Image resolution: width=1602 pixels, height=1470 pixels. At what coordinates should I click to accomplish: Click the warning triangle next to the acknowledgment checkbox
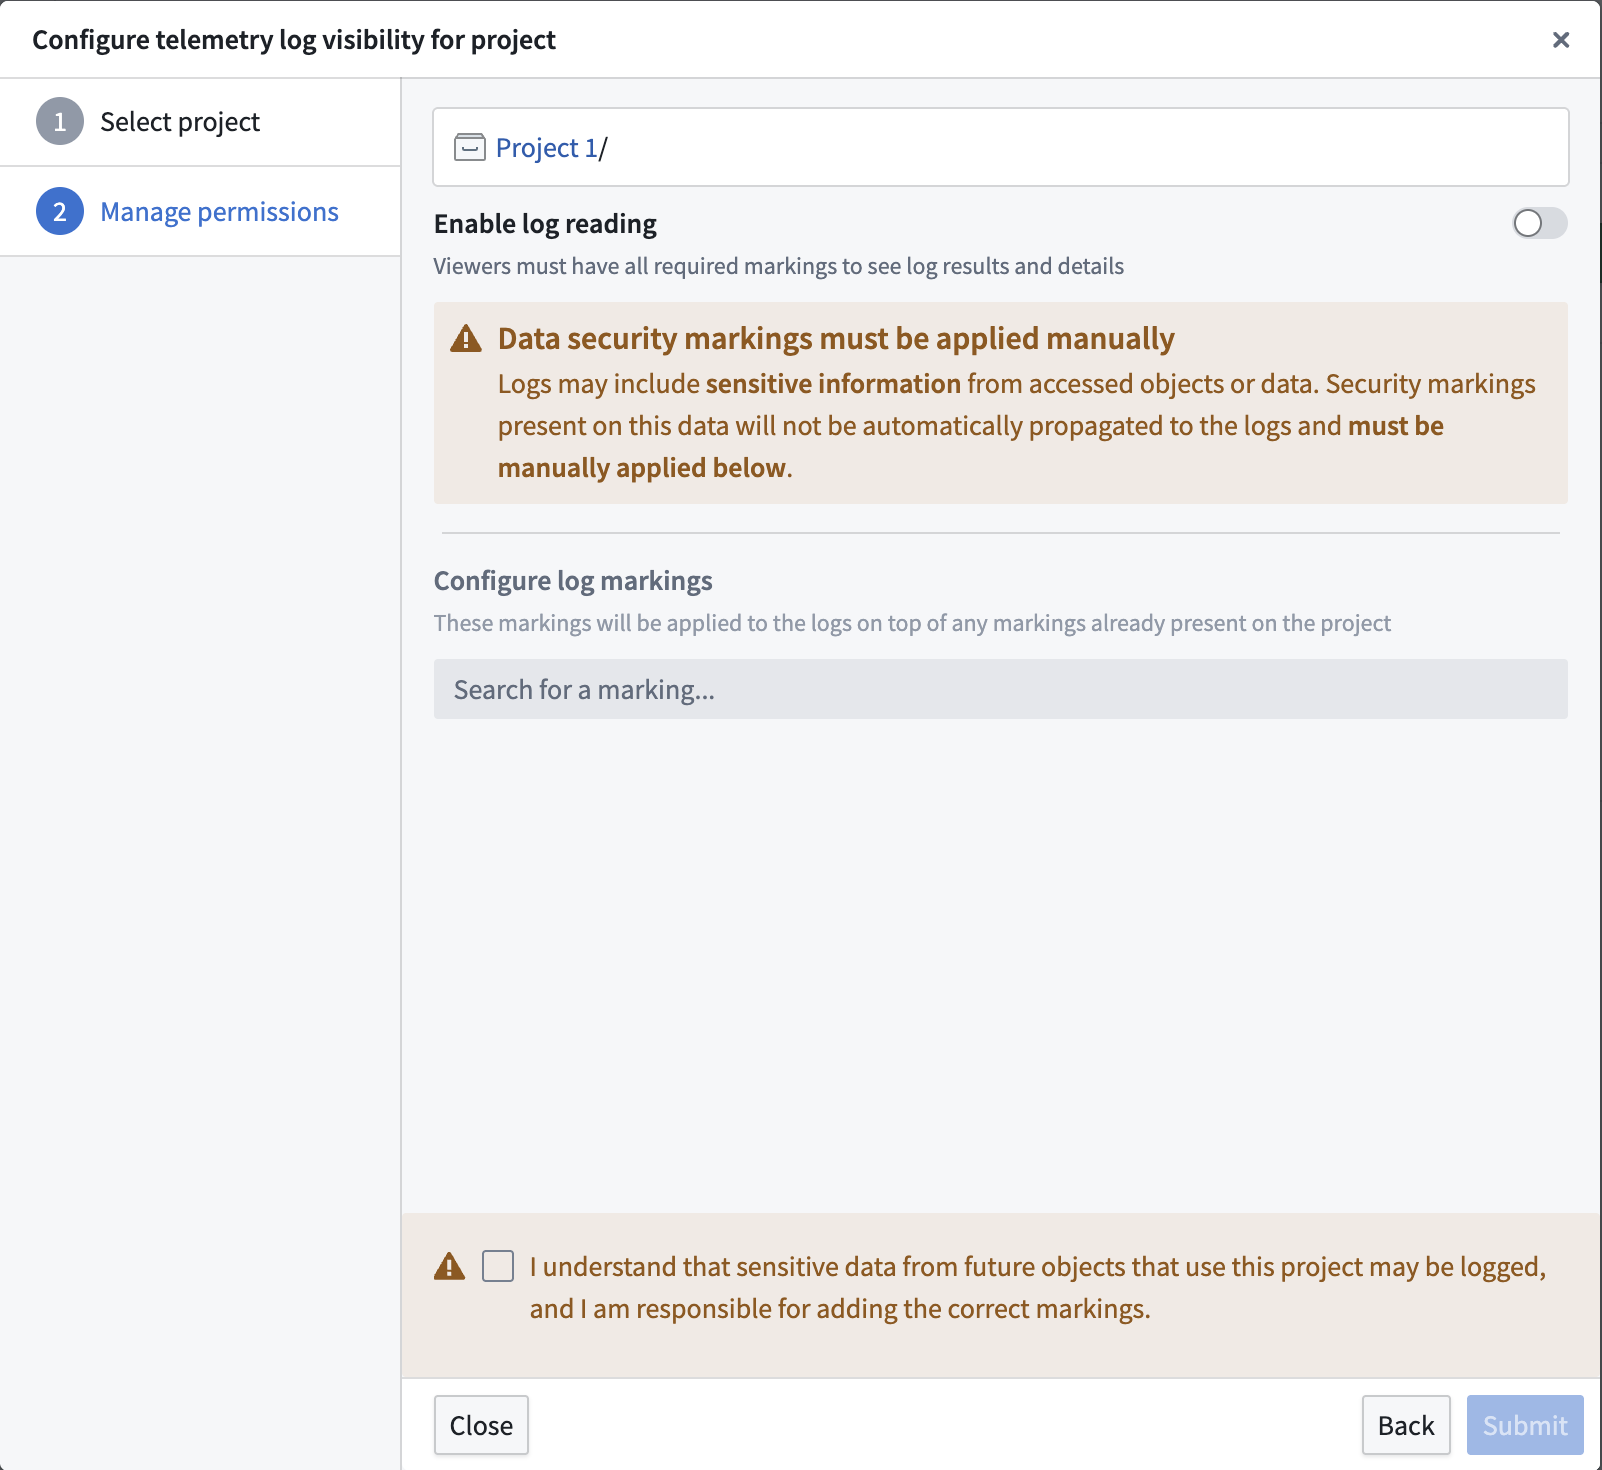[x=452, y=1266]
